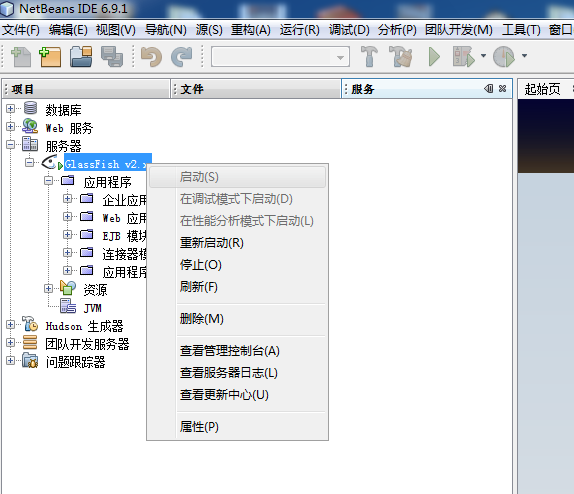Select the 连接器 folder tree item
The image size is (574, 494).
124,254
